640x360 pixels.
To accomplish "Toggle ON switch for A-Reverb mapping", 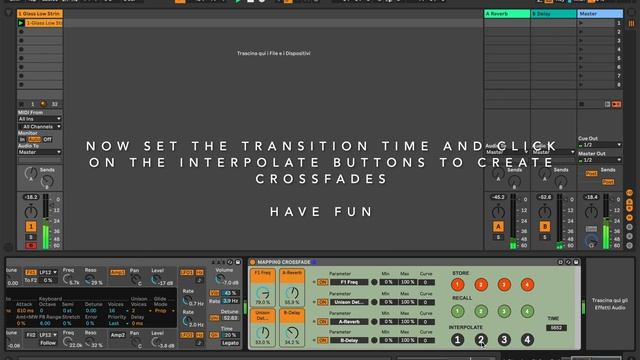I will coord(322,322).
